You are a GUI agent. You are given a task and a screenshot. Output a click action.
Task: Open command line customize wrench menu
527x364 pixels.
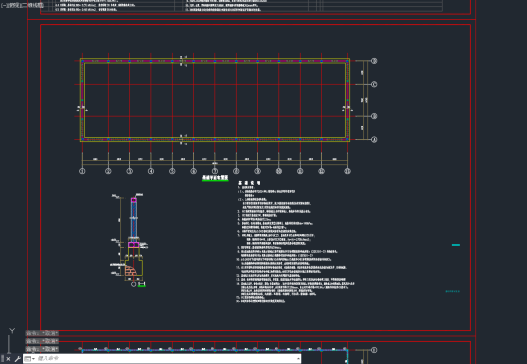[18, 359]
